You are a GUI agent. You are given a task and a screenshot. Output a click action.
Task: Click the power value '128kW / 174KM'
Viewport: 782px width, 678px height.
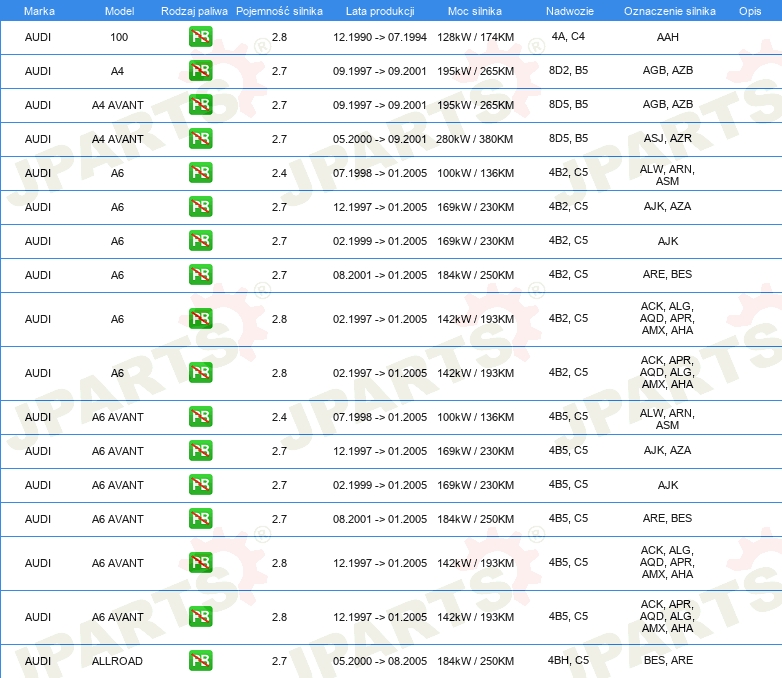tap(475, 37)
